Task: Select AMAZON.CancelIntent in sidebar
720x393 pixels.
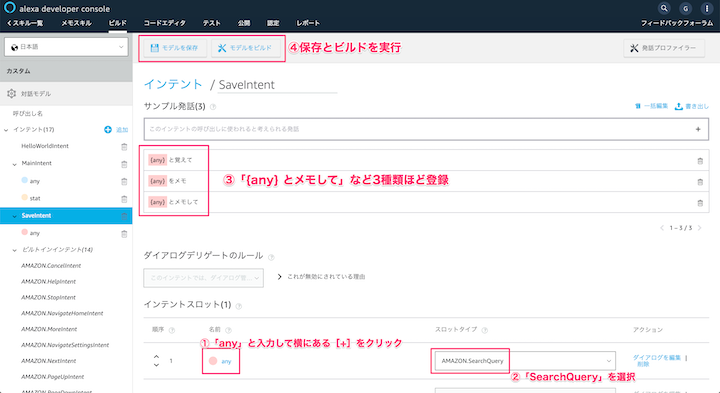Action: tap(51, 266)
